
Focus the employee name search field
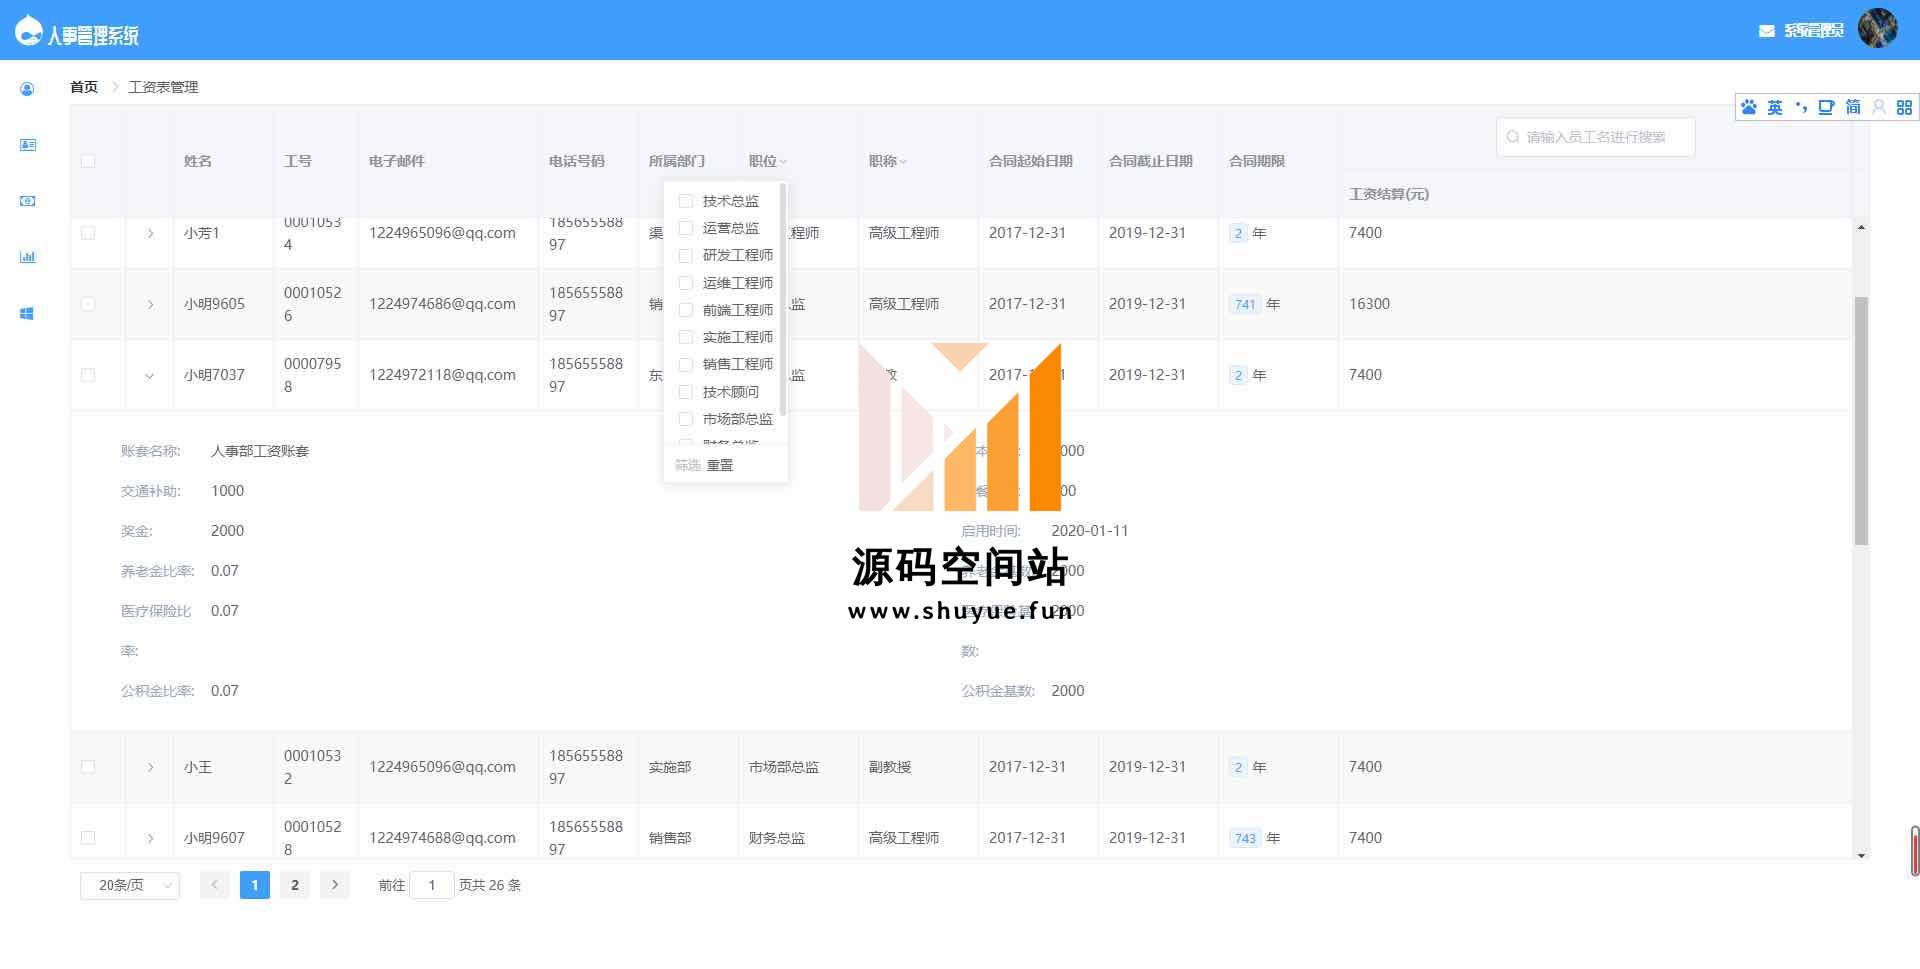[1596, 137]
